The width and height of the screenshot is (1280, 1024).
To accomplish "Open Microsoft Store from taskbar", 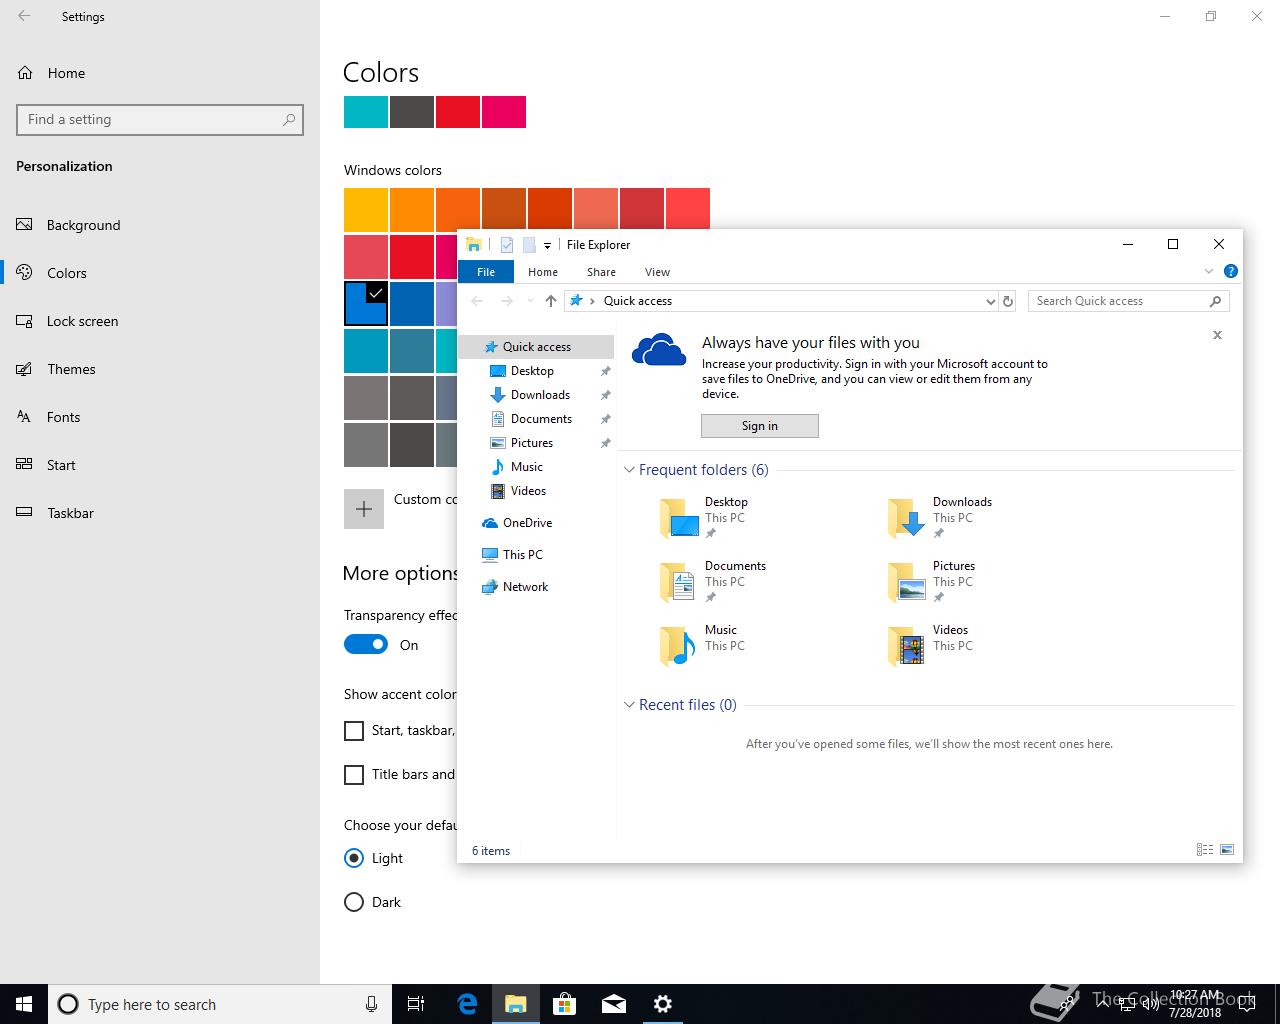I will [565, 1004].
